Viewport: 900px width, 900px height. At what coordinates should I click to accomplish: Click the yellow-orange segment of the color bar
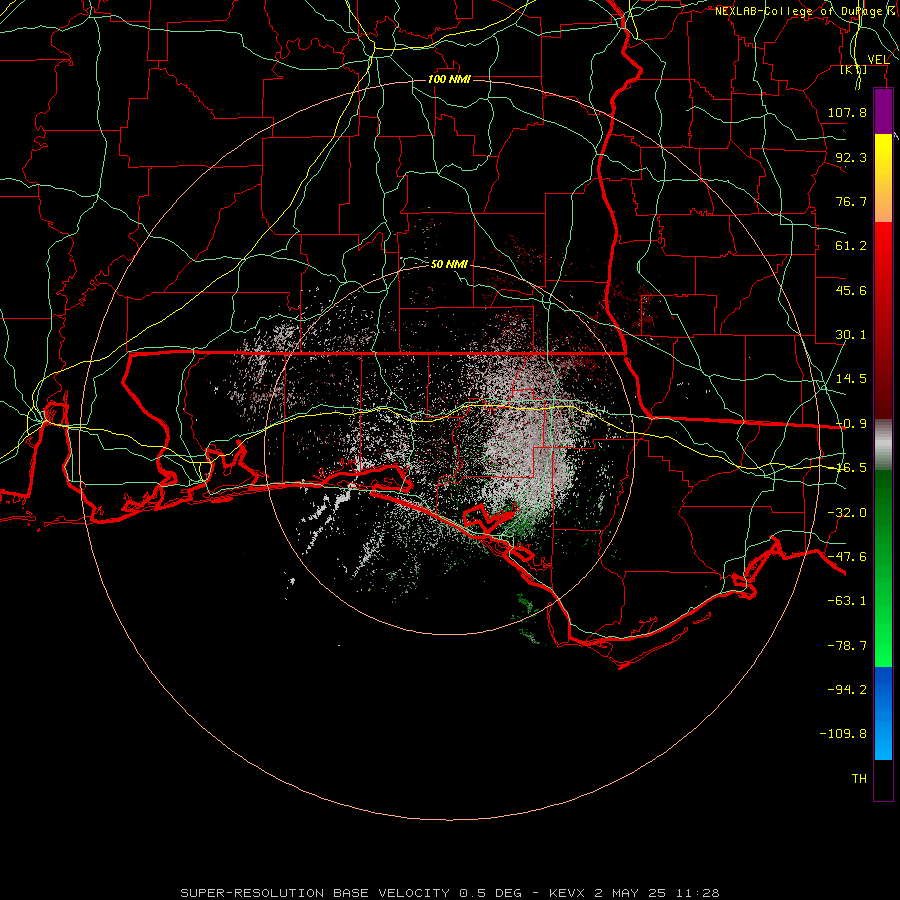(883, 178)
